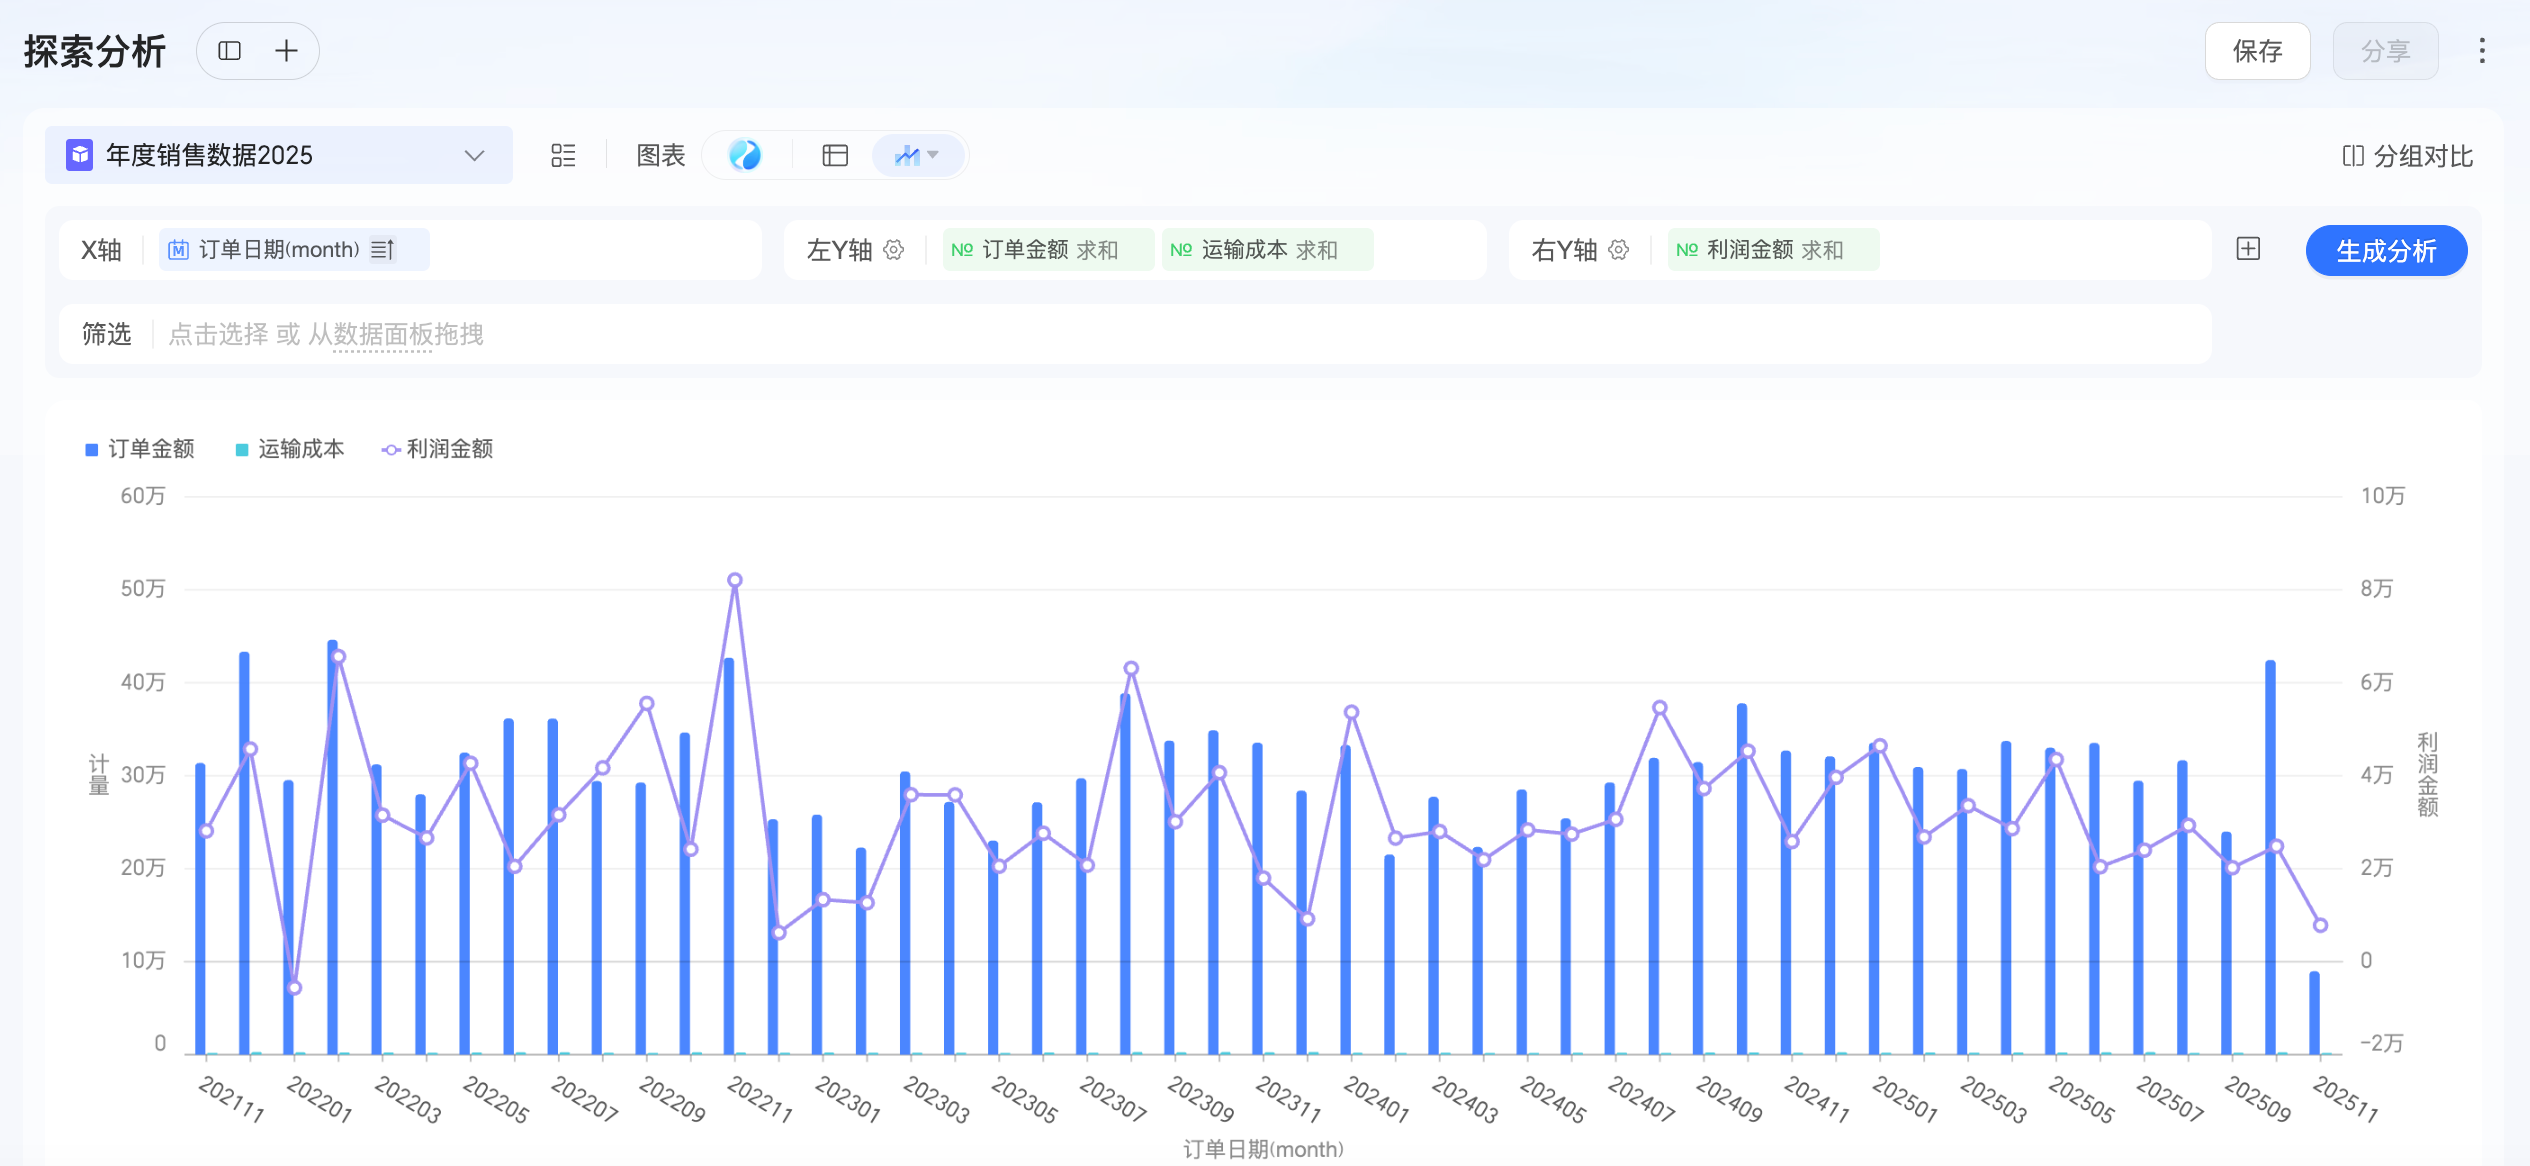Open left Y-axis settings gear
Screen dimensions: 2530x1166
click(894, 250)
